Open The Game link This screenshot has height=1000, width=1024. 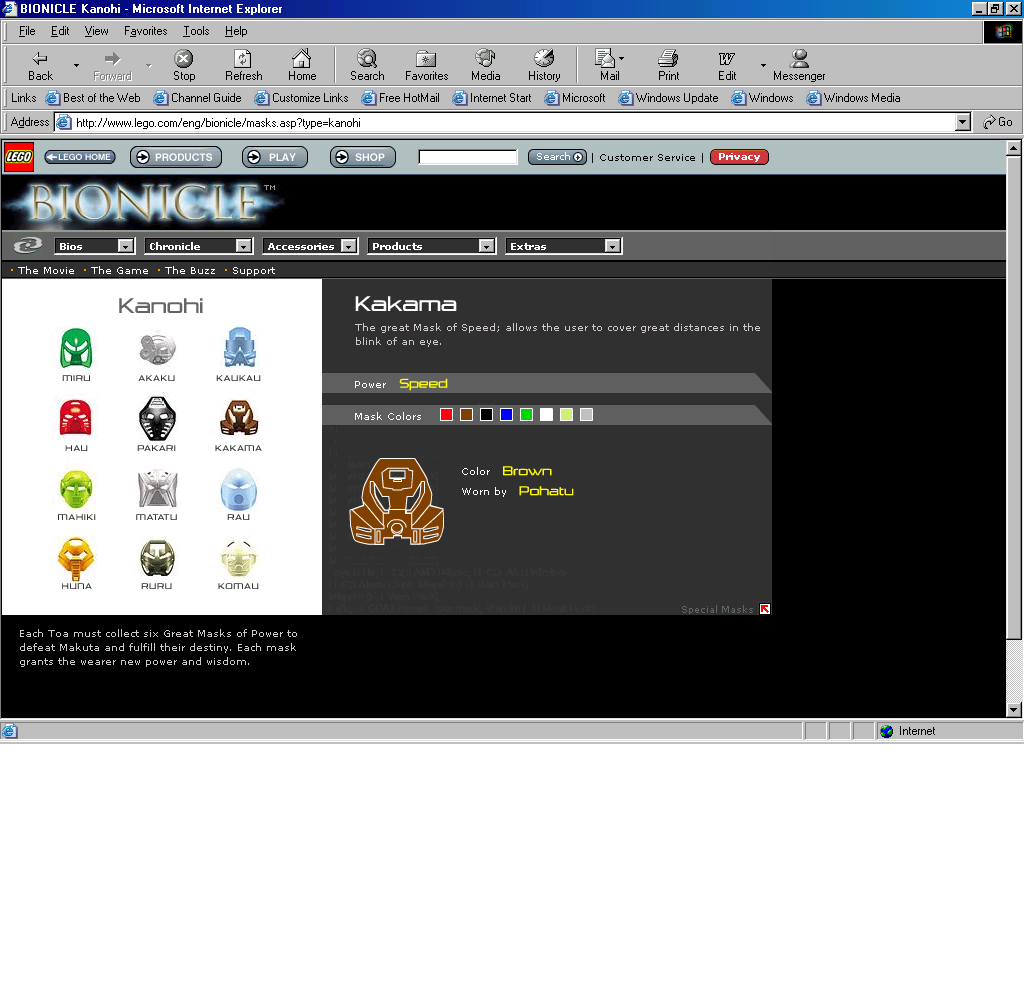click(x=120, y=270)
